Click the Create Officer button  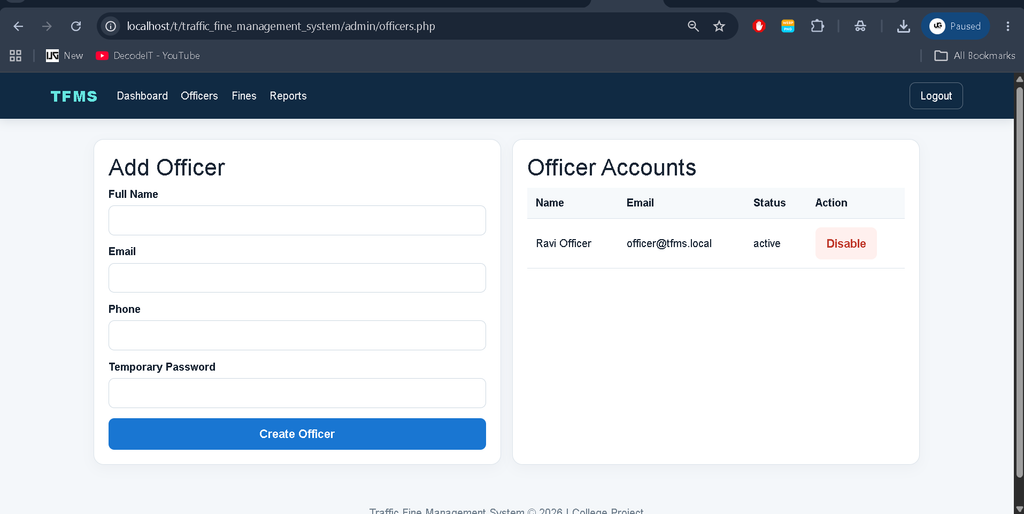pos(297,434)
